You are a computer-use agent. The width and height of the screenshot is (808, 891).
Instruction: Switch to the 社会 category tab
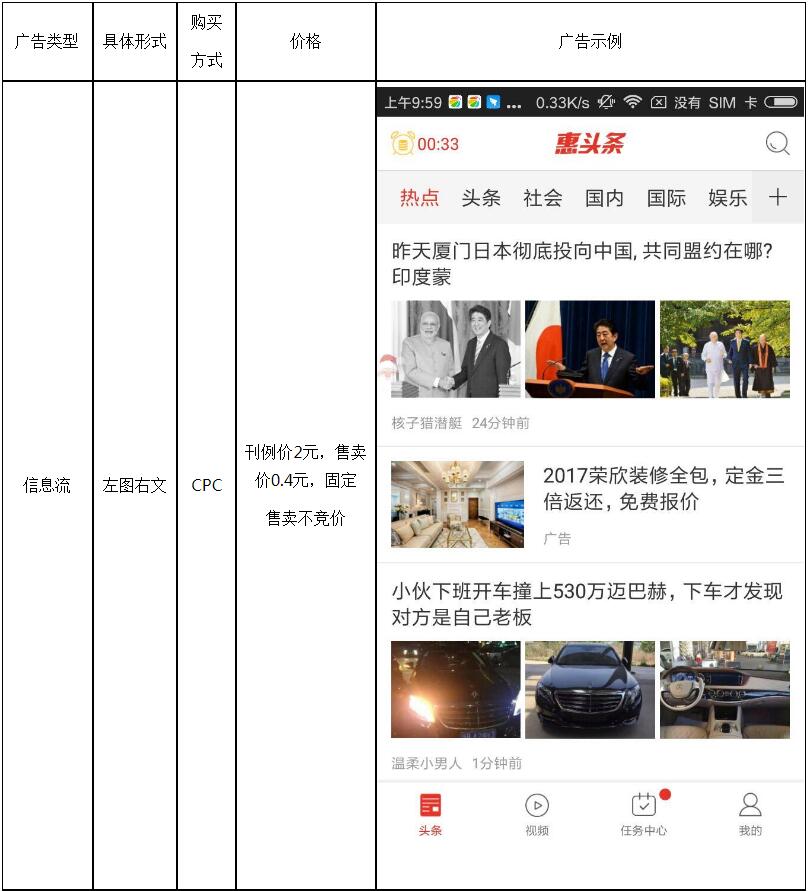(x=543, y=198)
